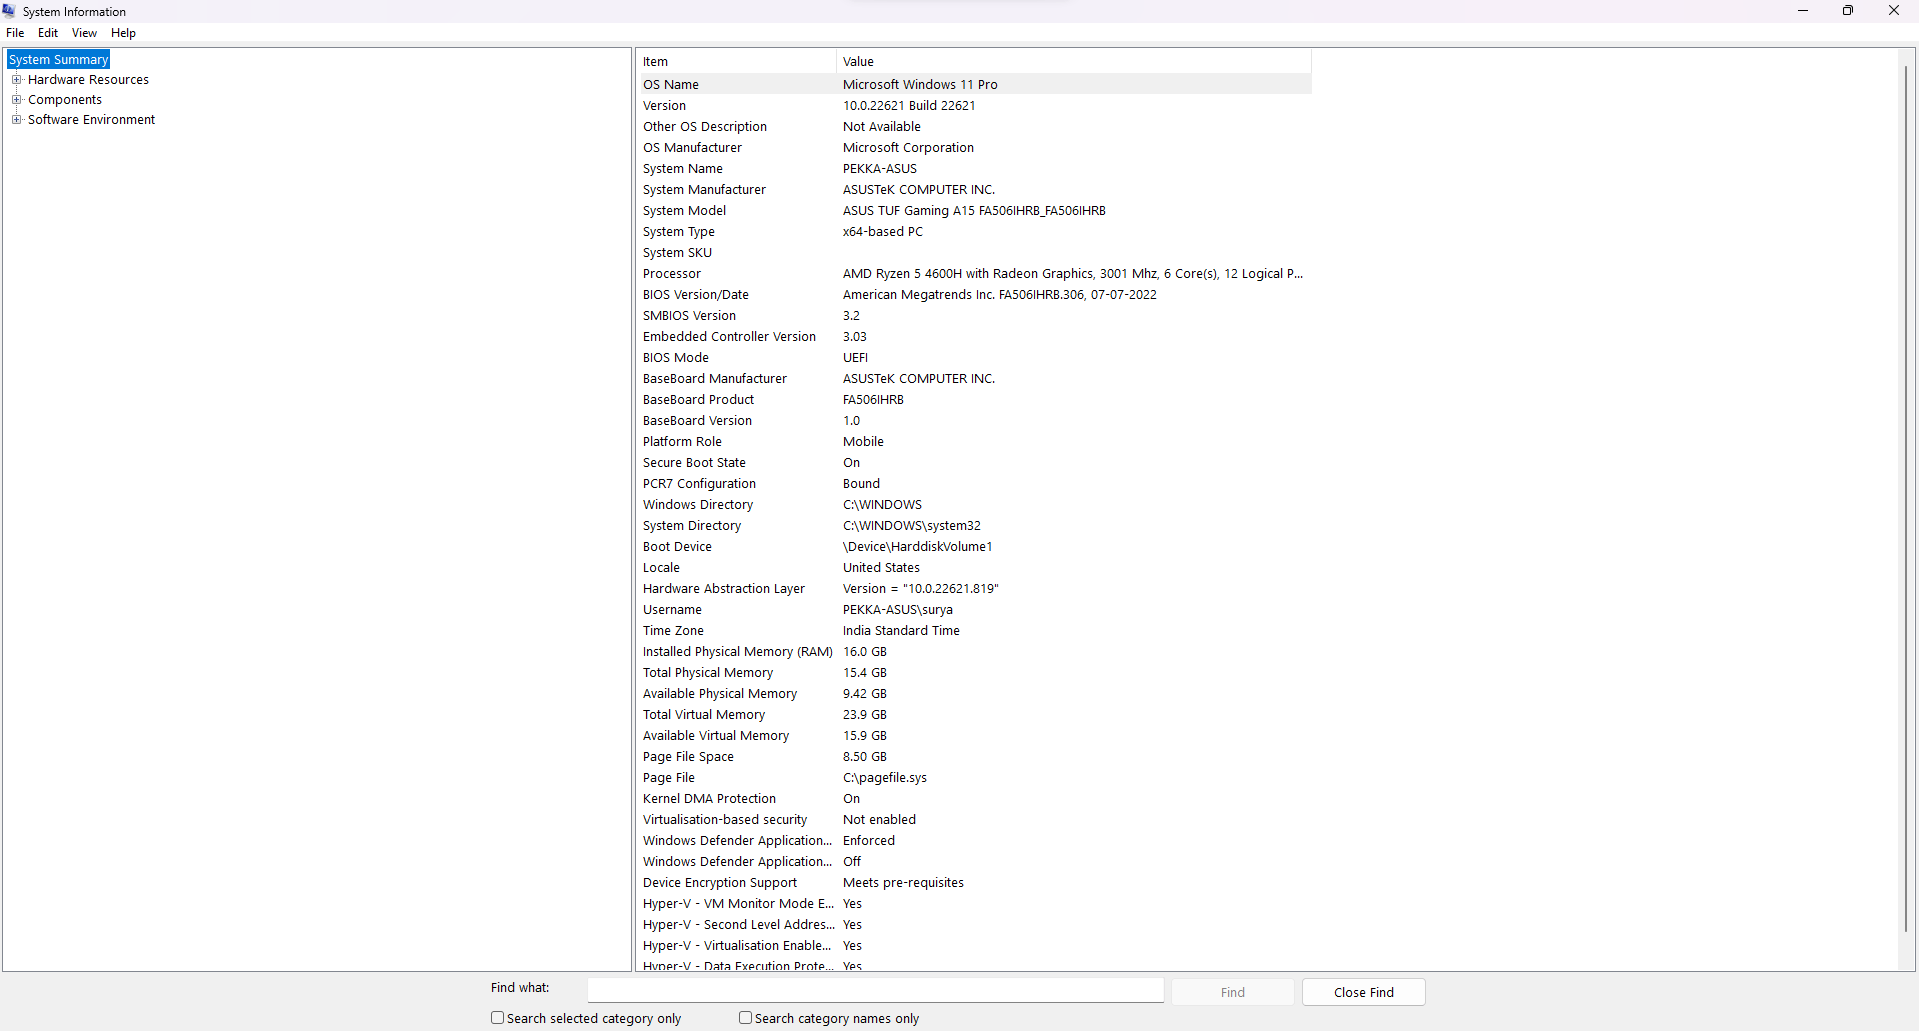Select the Software Environment tree item
Image resolution: width=1919 pixels, height=1031 pixels.
tap(91, 120)
